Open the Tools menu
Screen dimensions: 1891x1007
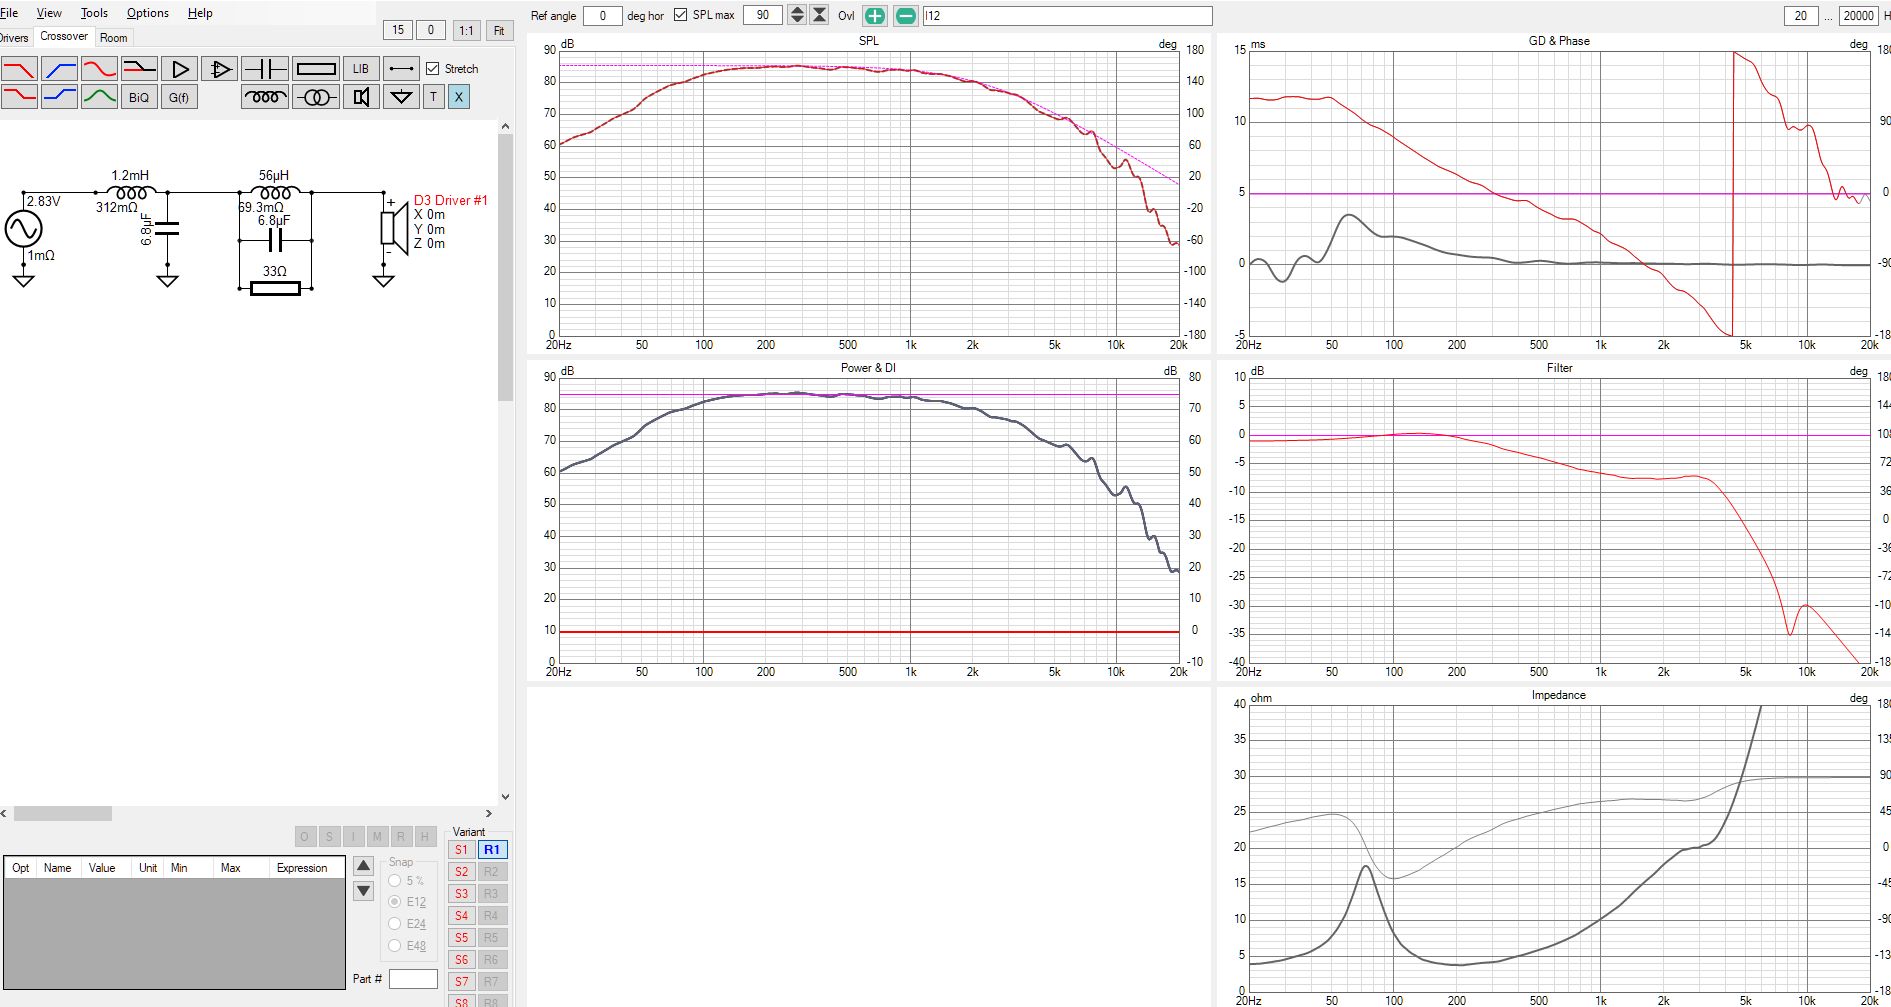[94, 13]
